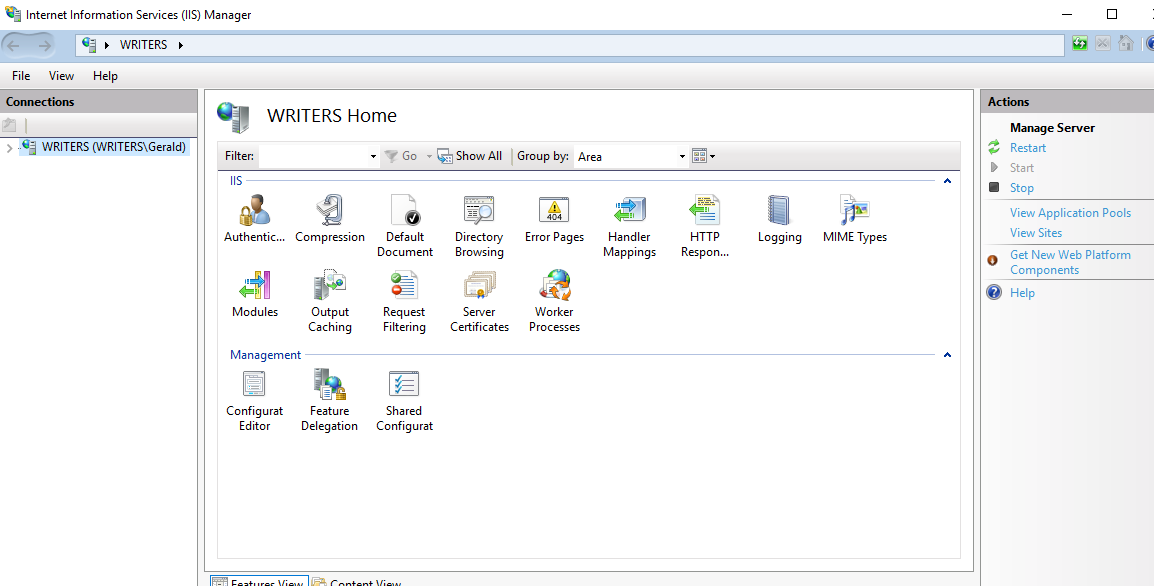Switch to the Content View tab
Viewport: 1154px width, 586px height.
point(357,581)
